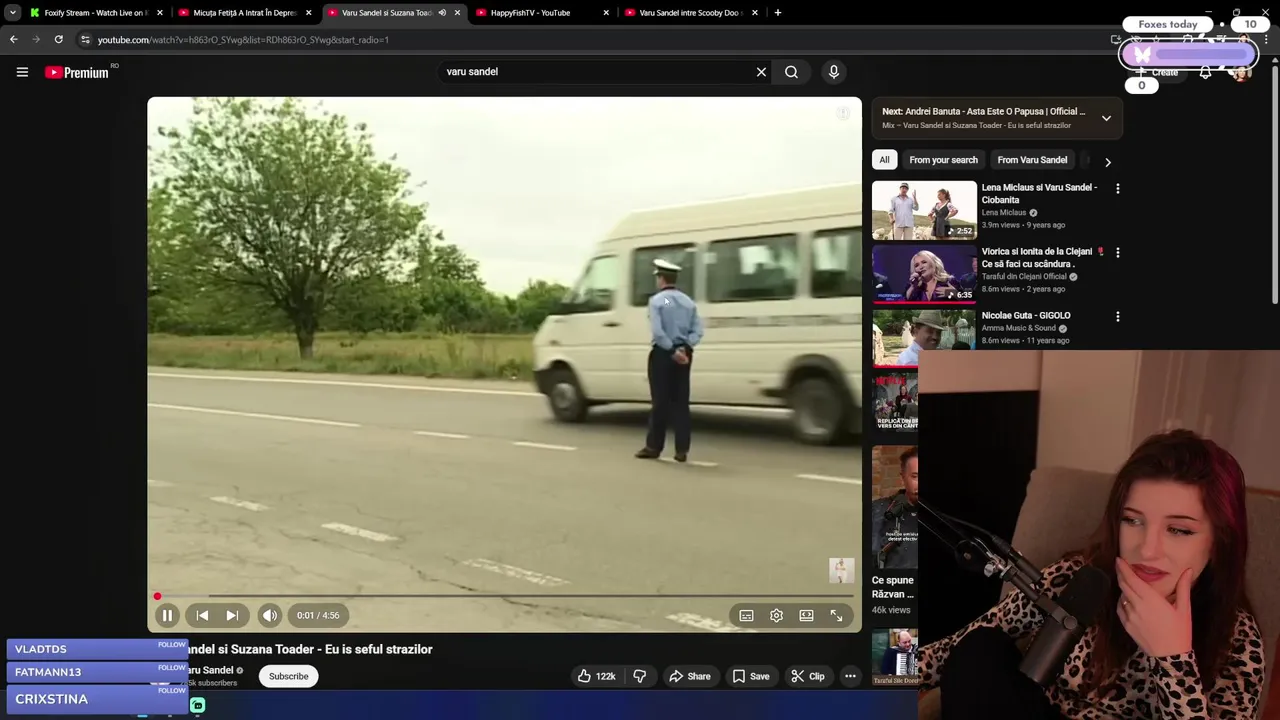Close the HappyFishTV tab
This screenshot has height=720, width=1280.
coord(606,13)
